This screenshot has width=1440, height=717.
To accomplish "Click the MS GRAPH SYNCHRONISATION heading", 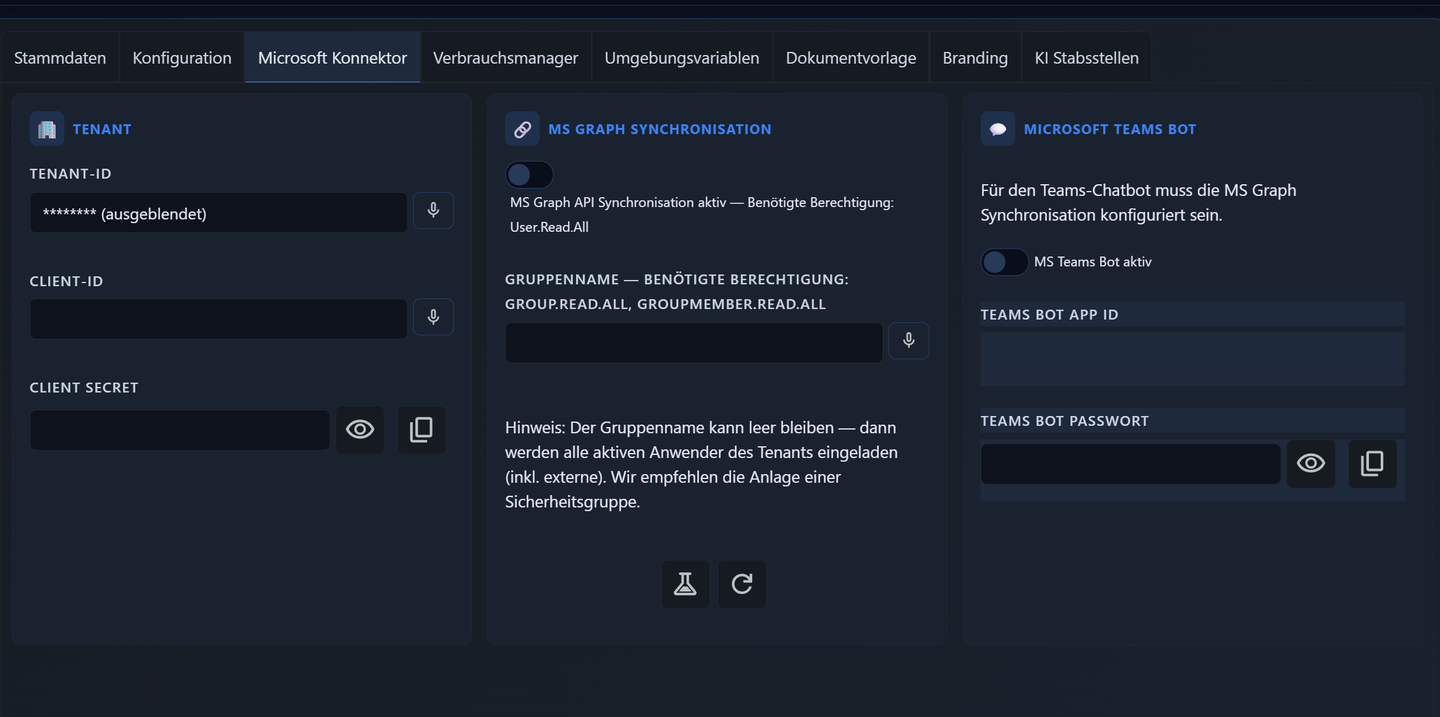I will 660,129.
